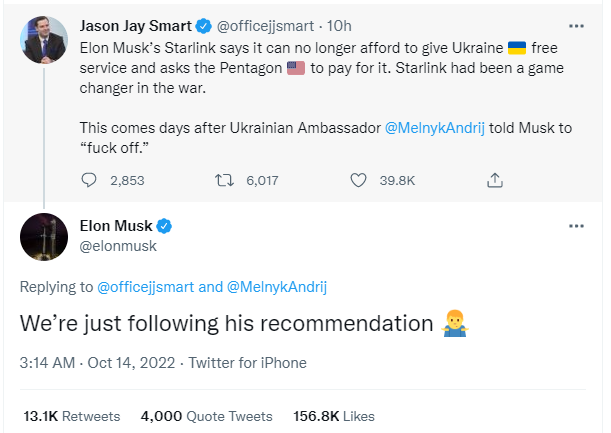
Task: View the 156.8K Likes list
Action: pyautogui.click(x=334, y=416)
